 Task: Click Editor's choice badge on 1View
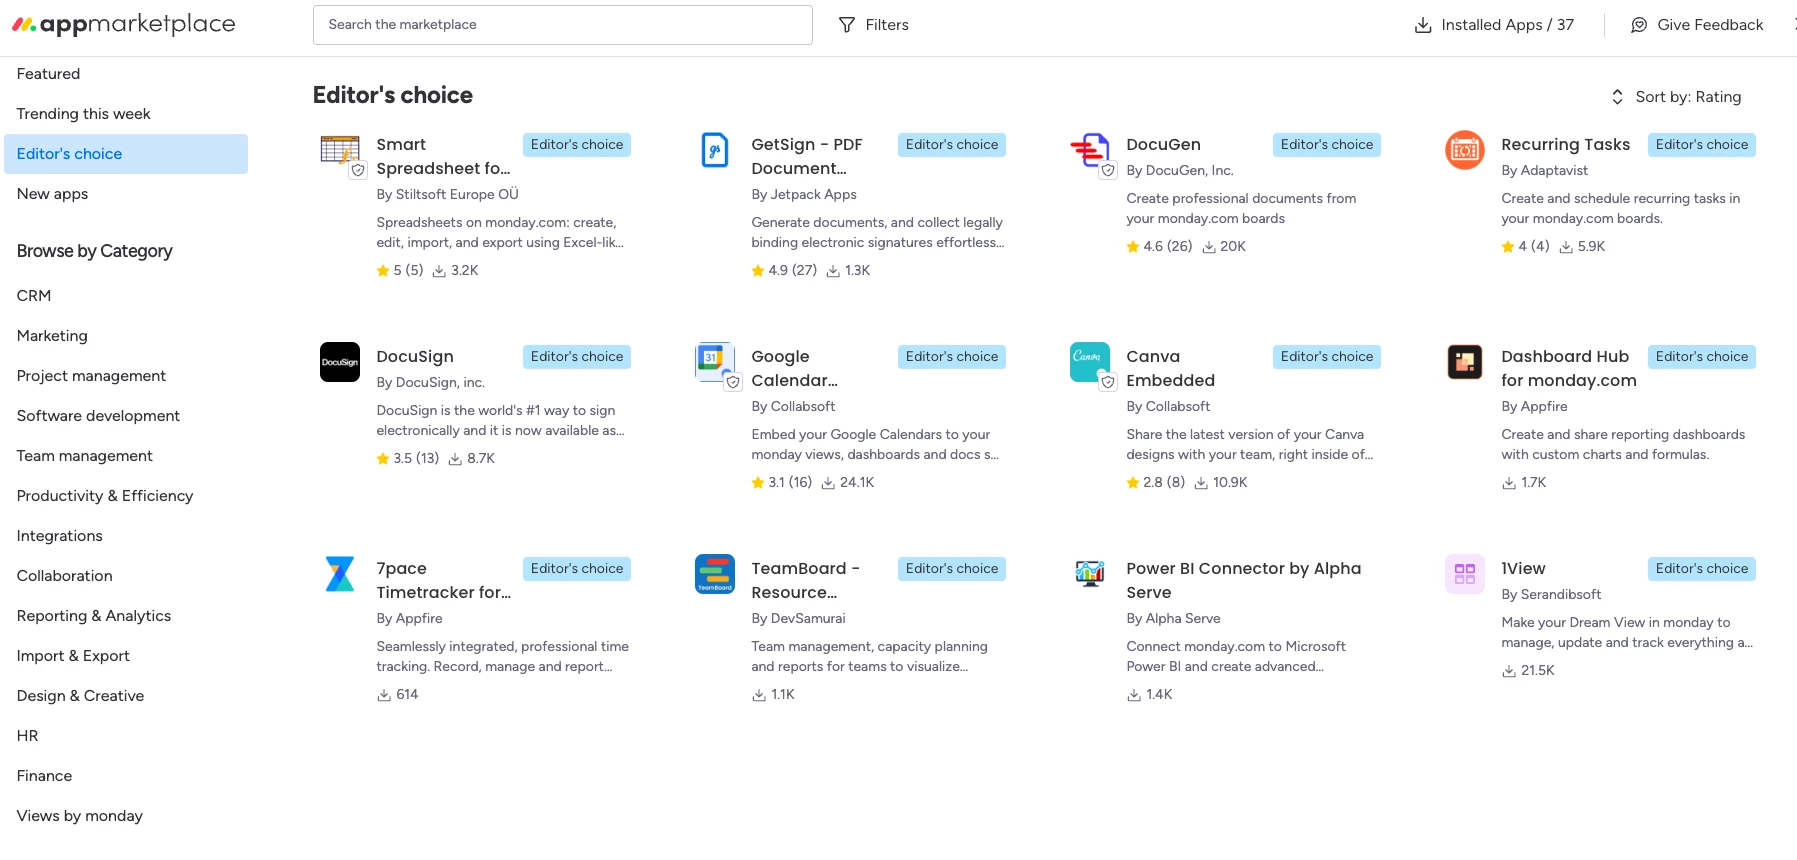coord(1701,569)
